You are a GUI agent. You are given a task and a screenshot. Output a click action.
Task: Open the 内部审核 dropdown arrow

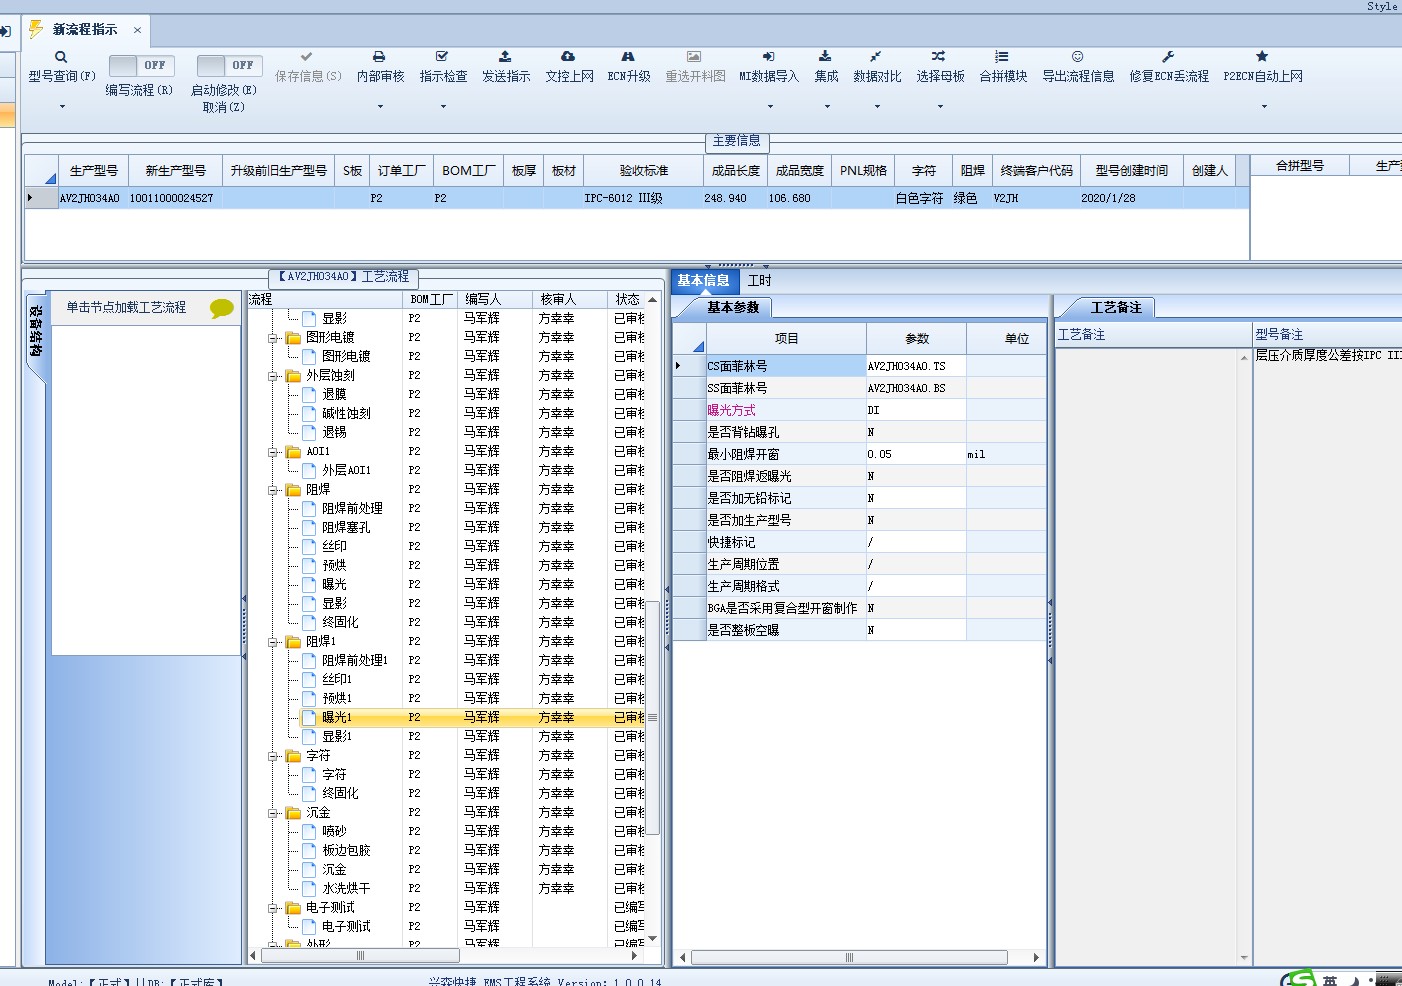(x=380, y=106)
